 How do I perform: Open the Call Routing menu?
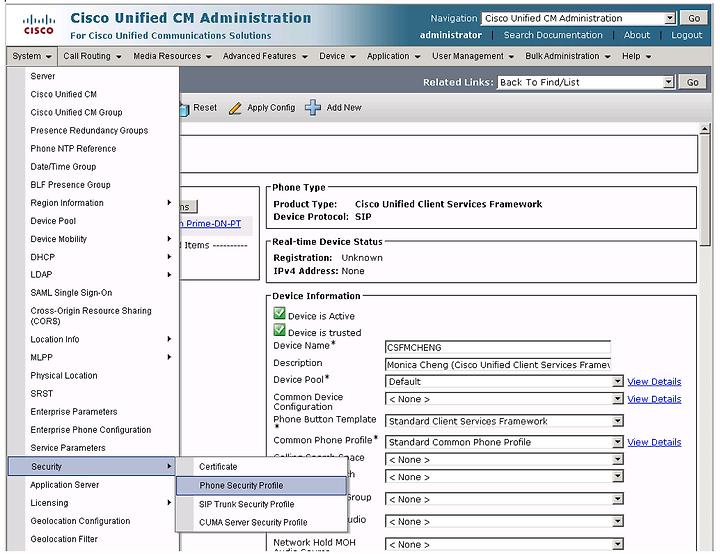click(x=92, y=56)
